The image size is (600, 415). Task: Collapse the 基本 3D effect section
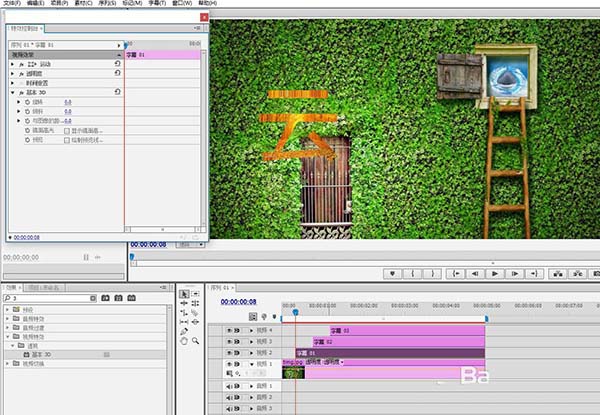pos(12,92)
